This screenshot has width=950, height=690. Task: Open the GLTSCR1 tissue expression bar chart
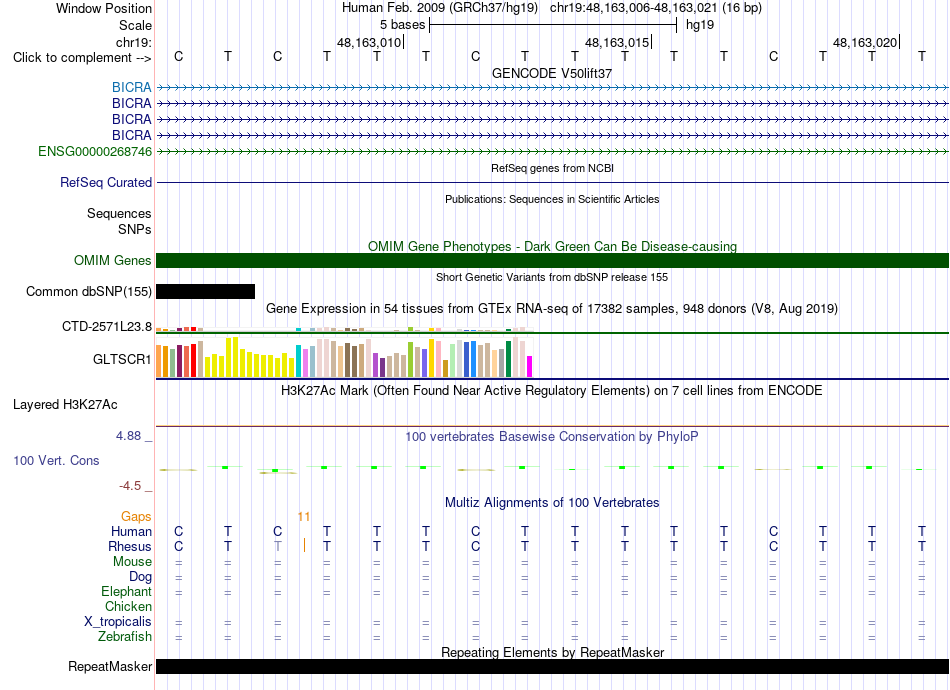(344, 357)
